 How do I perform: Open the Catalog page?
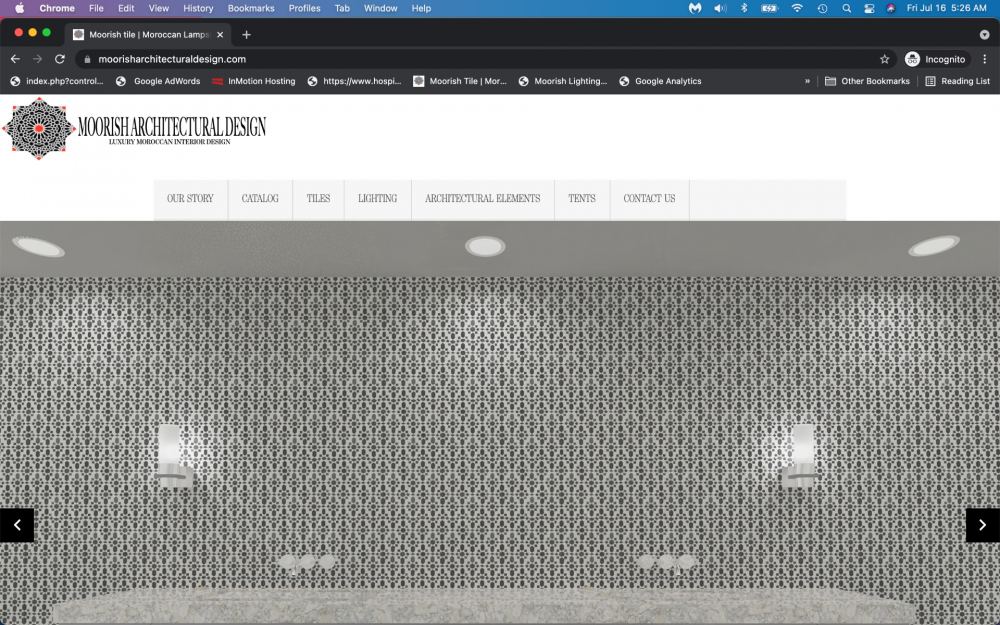(x=260, y=199)
